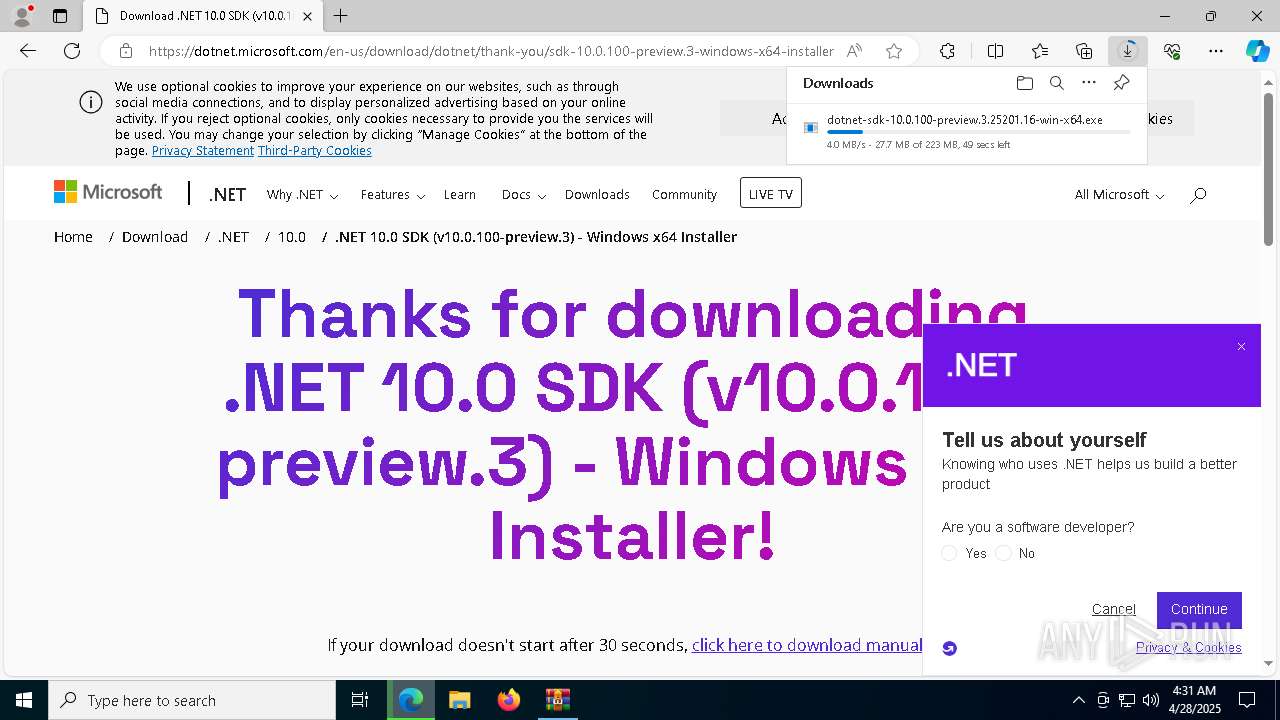
Task: Open the volume control in the tray
Action: pyautogui.click(x=1151, y=700)
